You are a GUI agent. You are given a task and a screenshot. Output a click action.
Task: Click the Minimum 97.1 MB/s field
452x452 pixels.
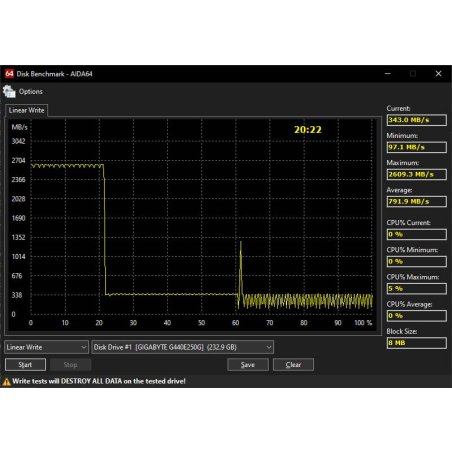point(416,147)
